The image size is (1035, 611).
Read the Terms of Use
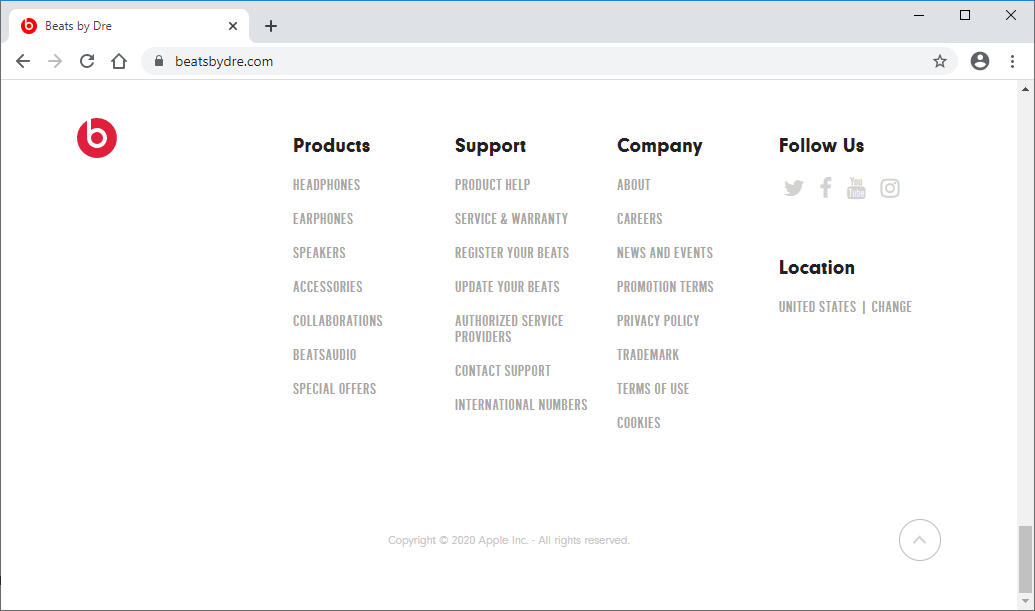pos(653,389)
